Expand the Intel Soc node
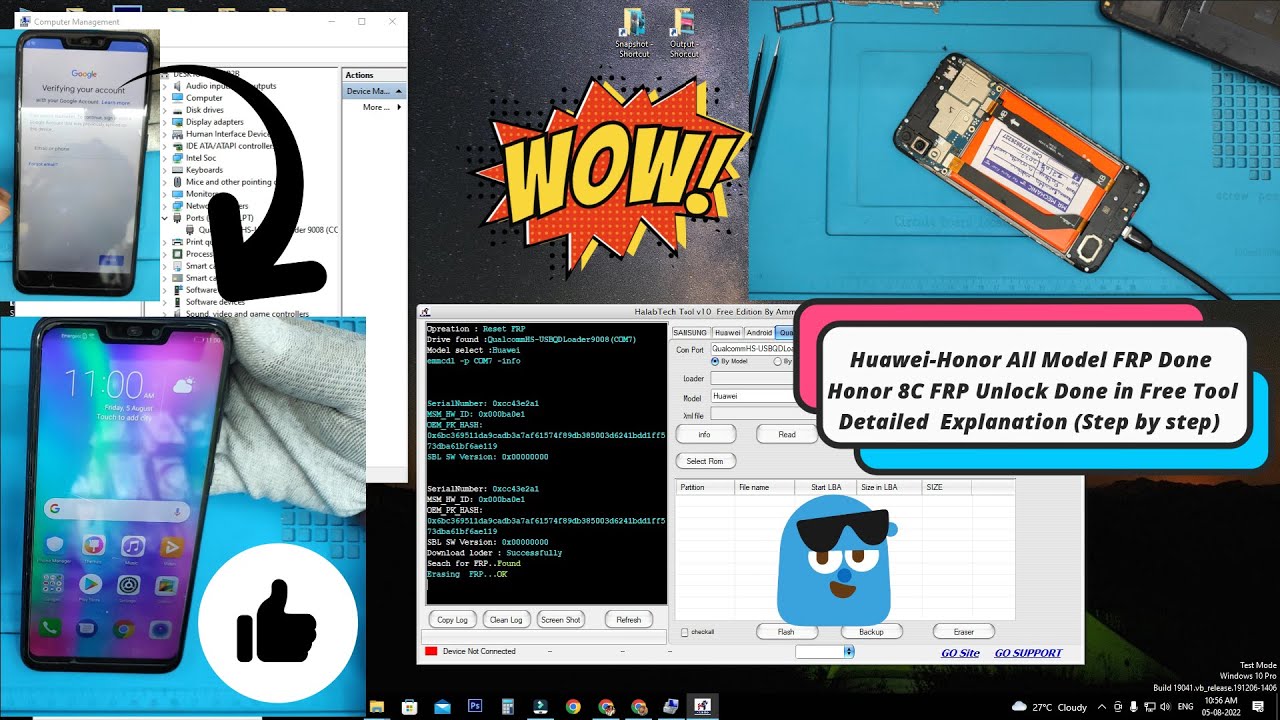This screenshot has height=720, width=1280. click(165, 158)
